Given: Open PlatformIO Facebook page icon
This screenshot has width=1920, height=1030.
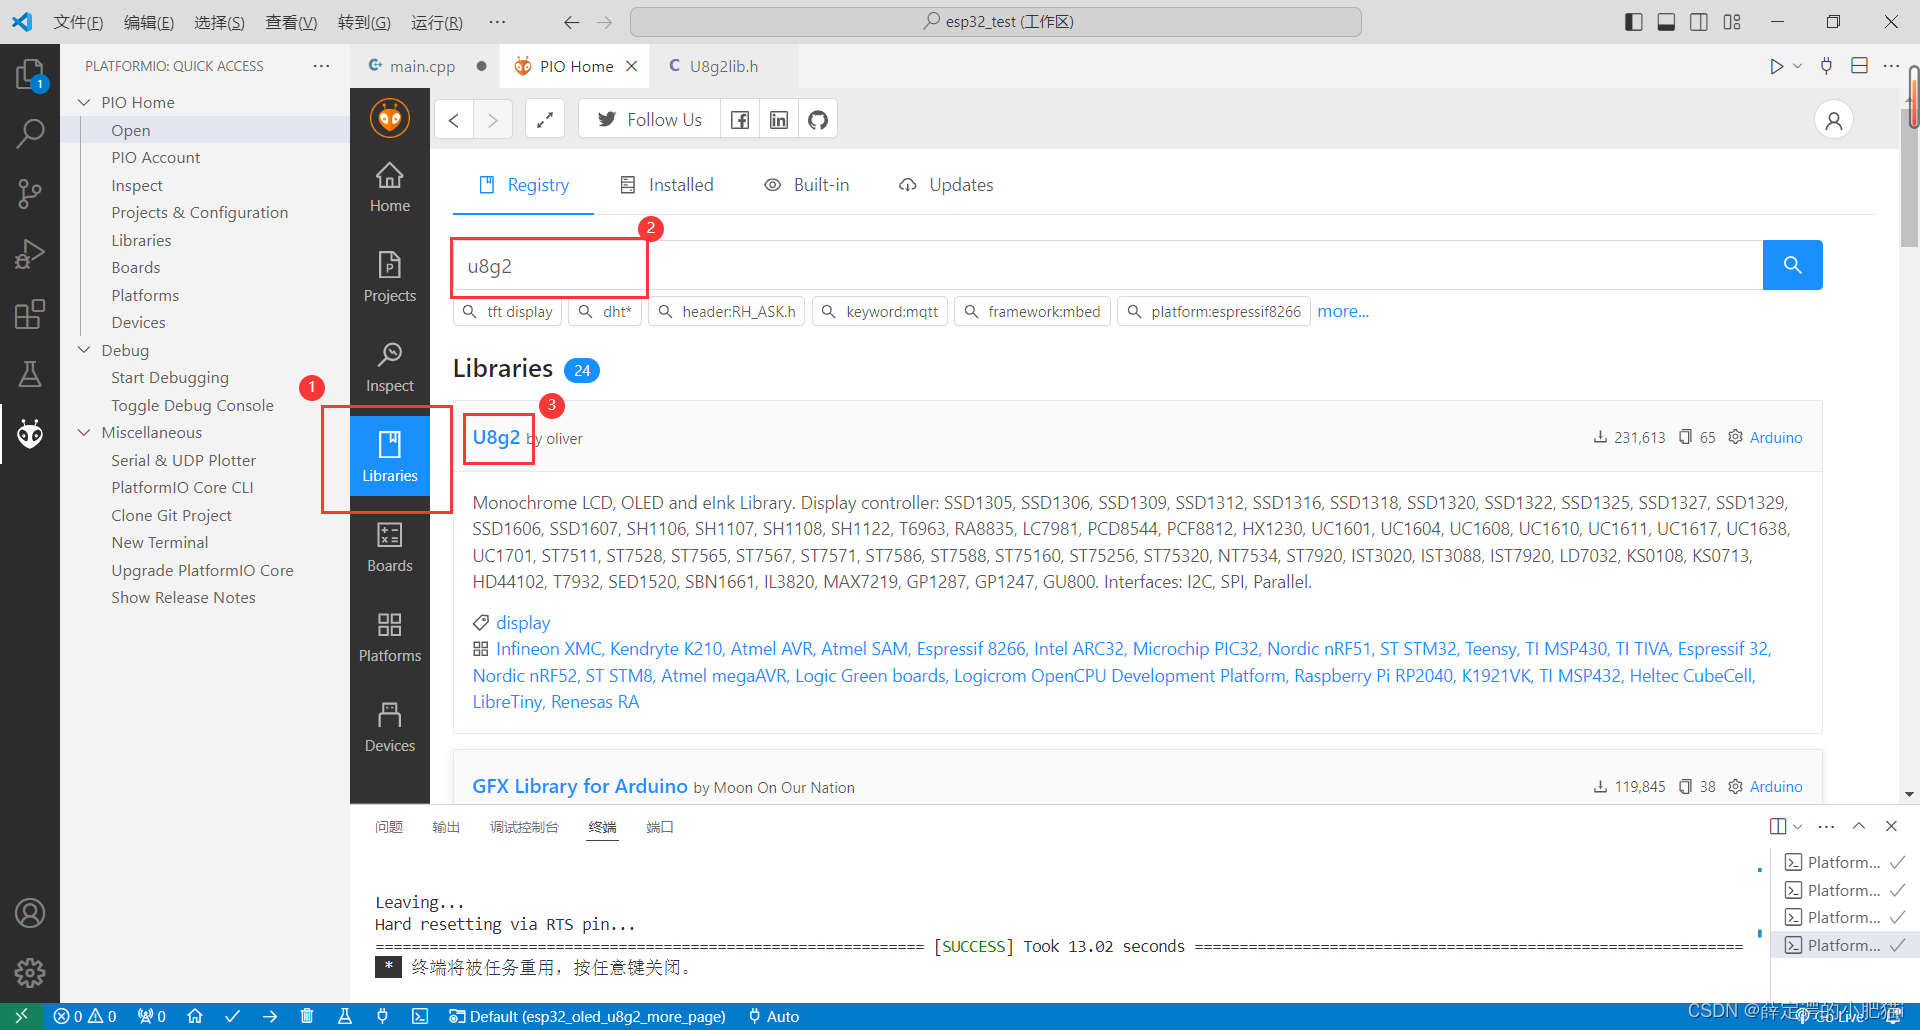Looking at the screenshot, I should pyautogui.click(x=740, y=120).
